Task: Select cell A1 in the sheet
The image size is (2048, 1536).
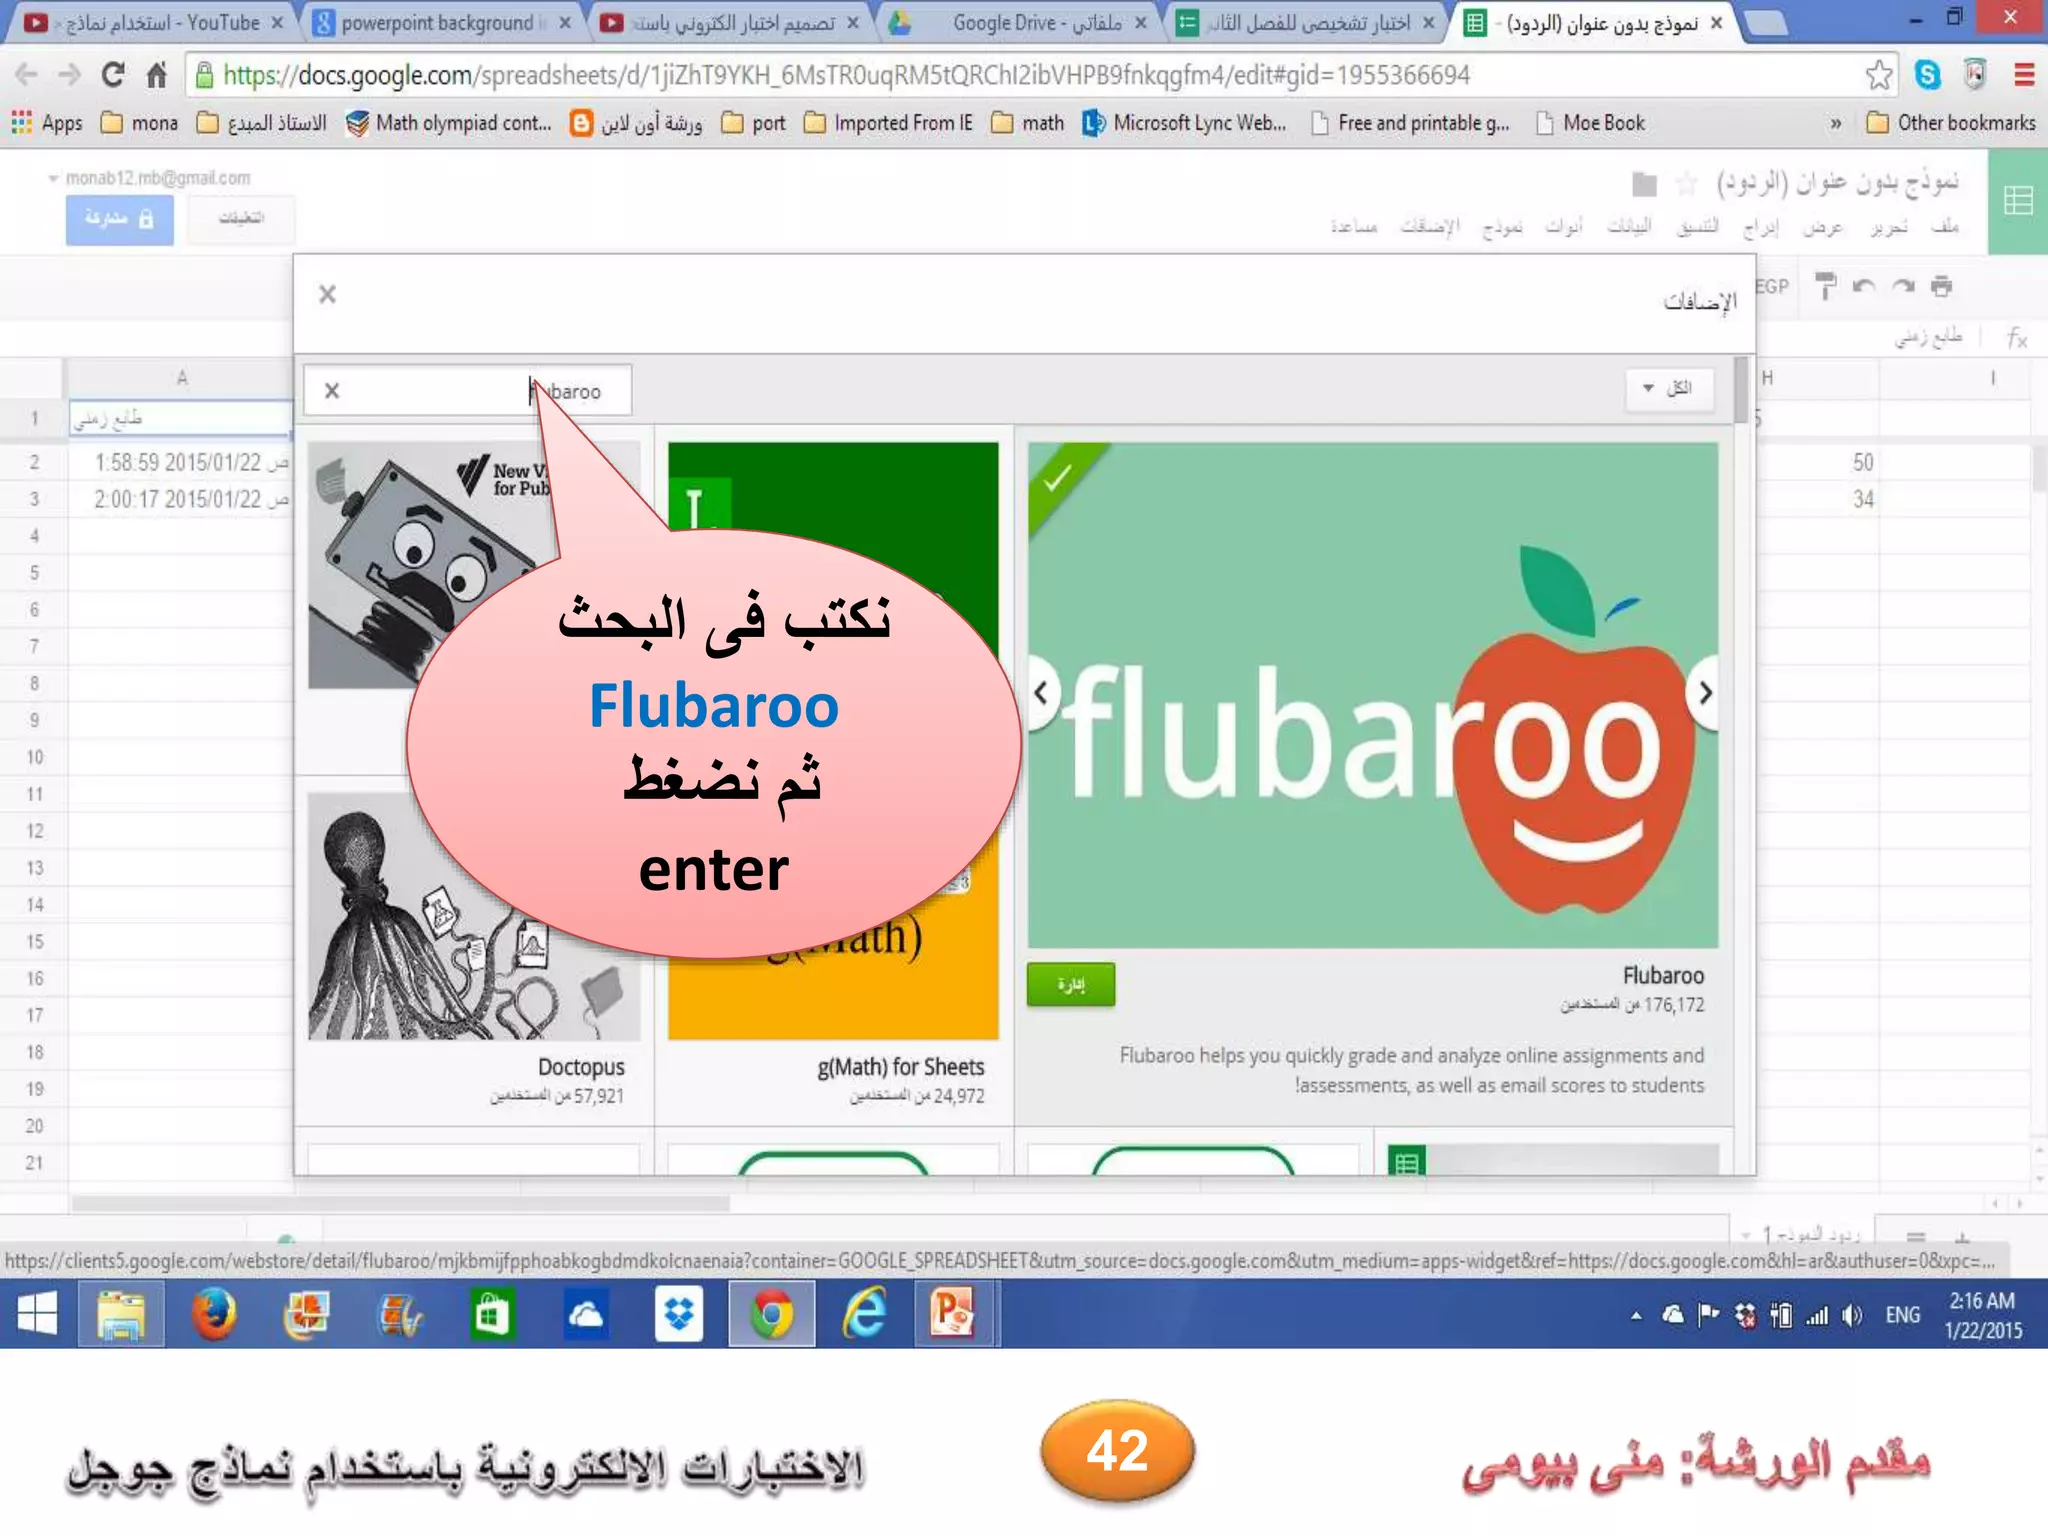Action: (180, 418)
